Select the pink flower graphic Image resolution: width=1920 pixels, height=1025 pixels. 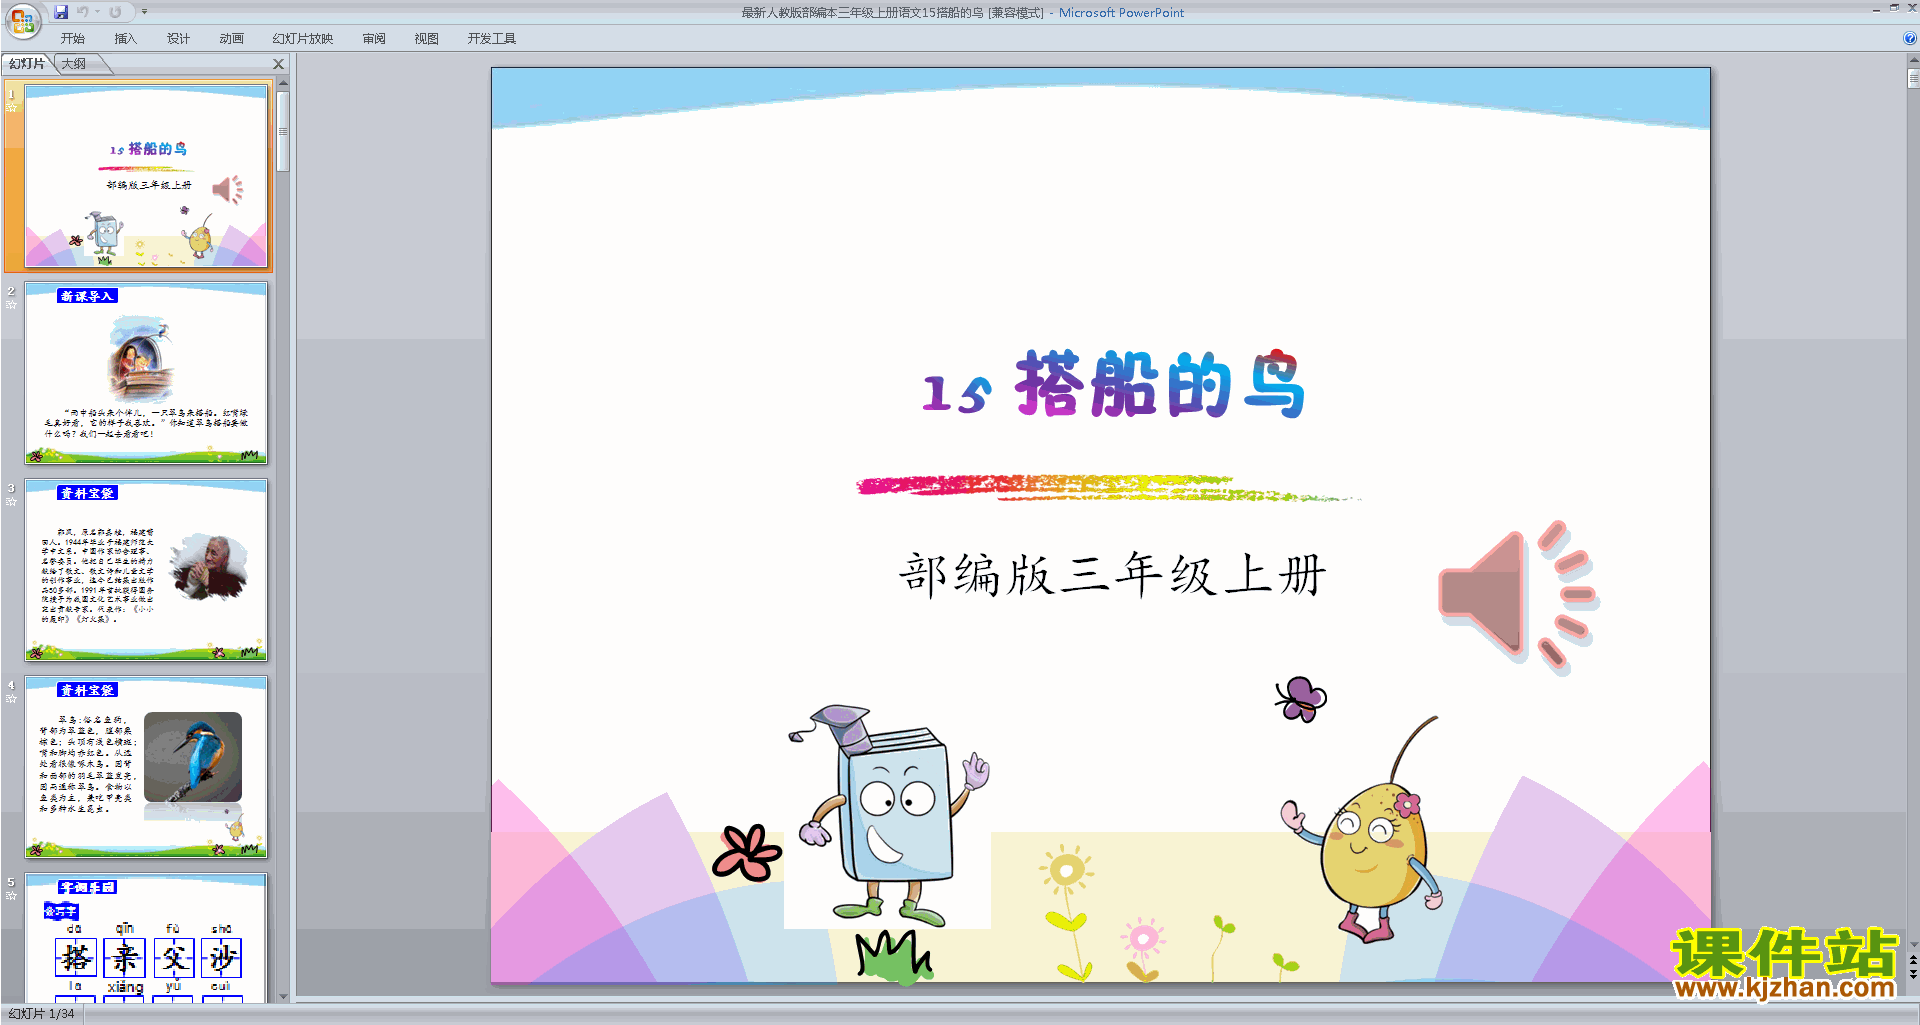[746, 852]
